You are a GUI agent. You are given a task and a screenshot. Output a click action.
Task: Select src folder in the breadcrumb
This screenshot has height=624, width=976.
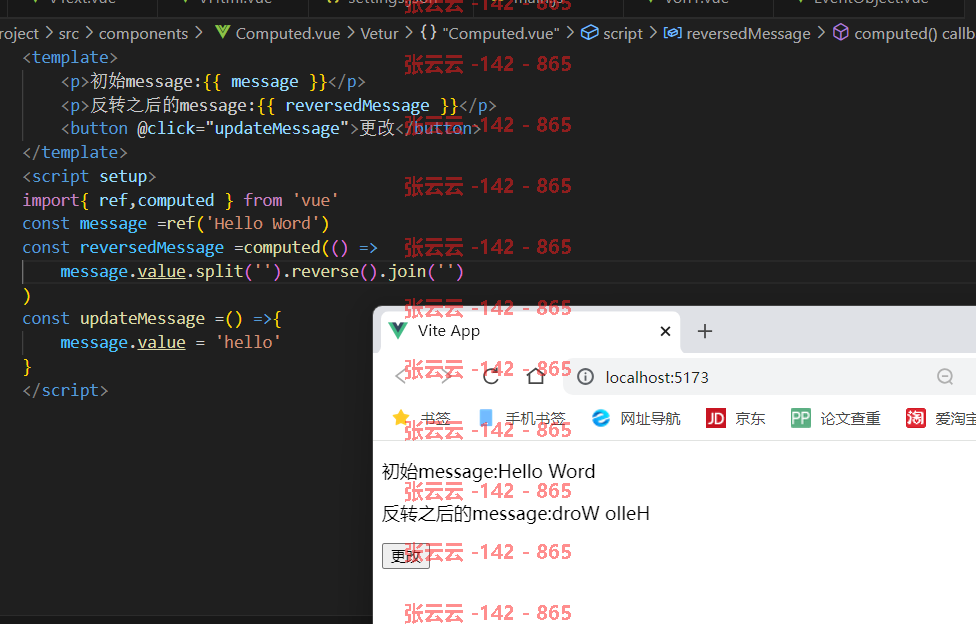pyautogui.click(x=68, y=34)
